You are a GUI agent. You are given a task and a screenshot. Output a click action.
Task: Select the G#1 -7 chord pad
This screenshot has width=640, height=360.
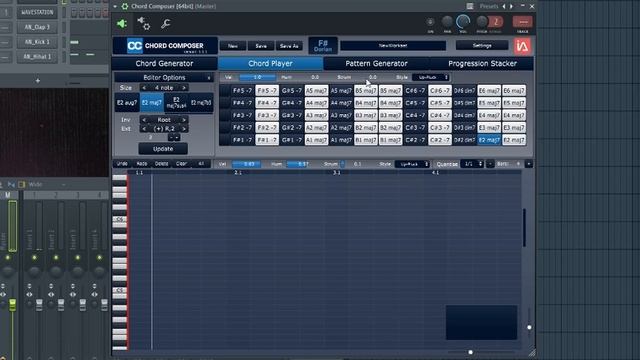[x=291, y=140]
